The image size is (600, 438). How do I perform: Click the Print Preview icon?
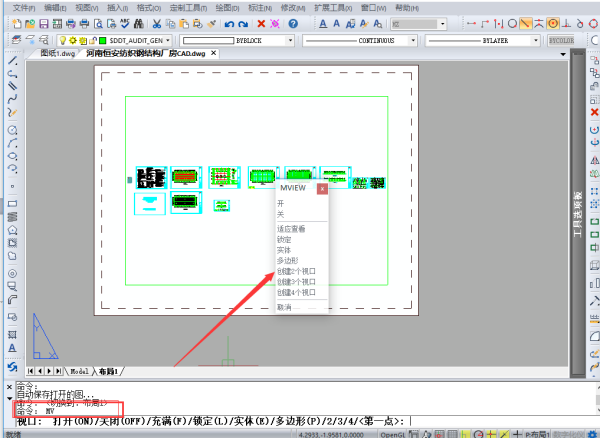tap(98, 24)
